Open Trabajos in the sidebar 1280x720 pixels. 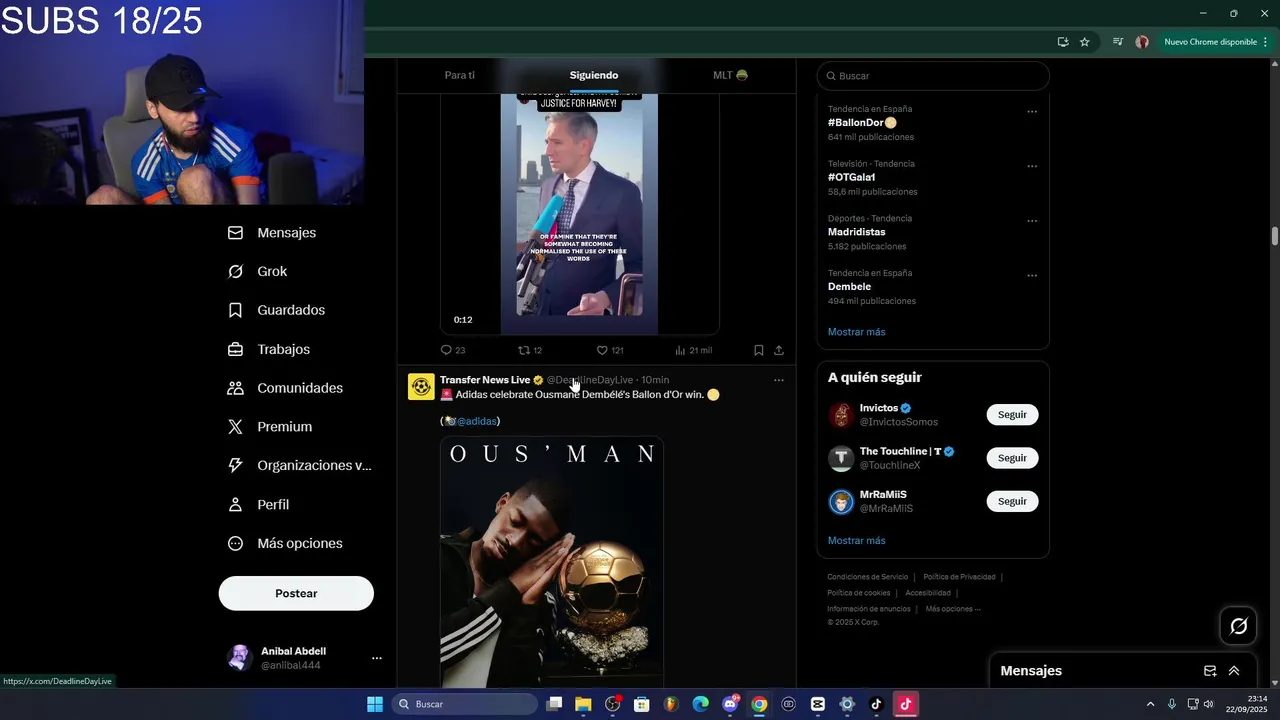pyautogui.click(x=269, y=349)
